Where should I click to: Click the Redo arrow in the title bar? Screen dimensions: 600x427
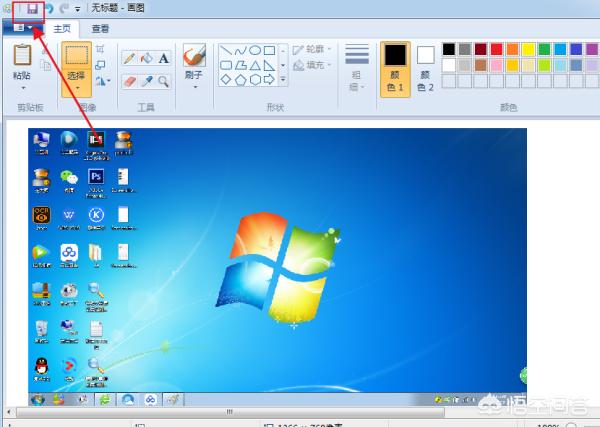(64, 8)
